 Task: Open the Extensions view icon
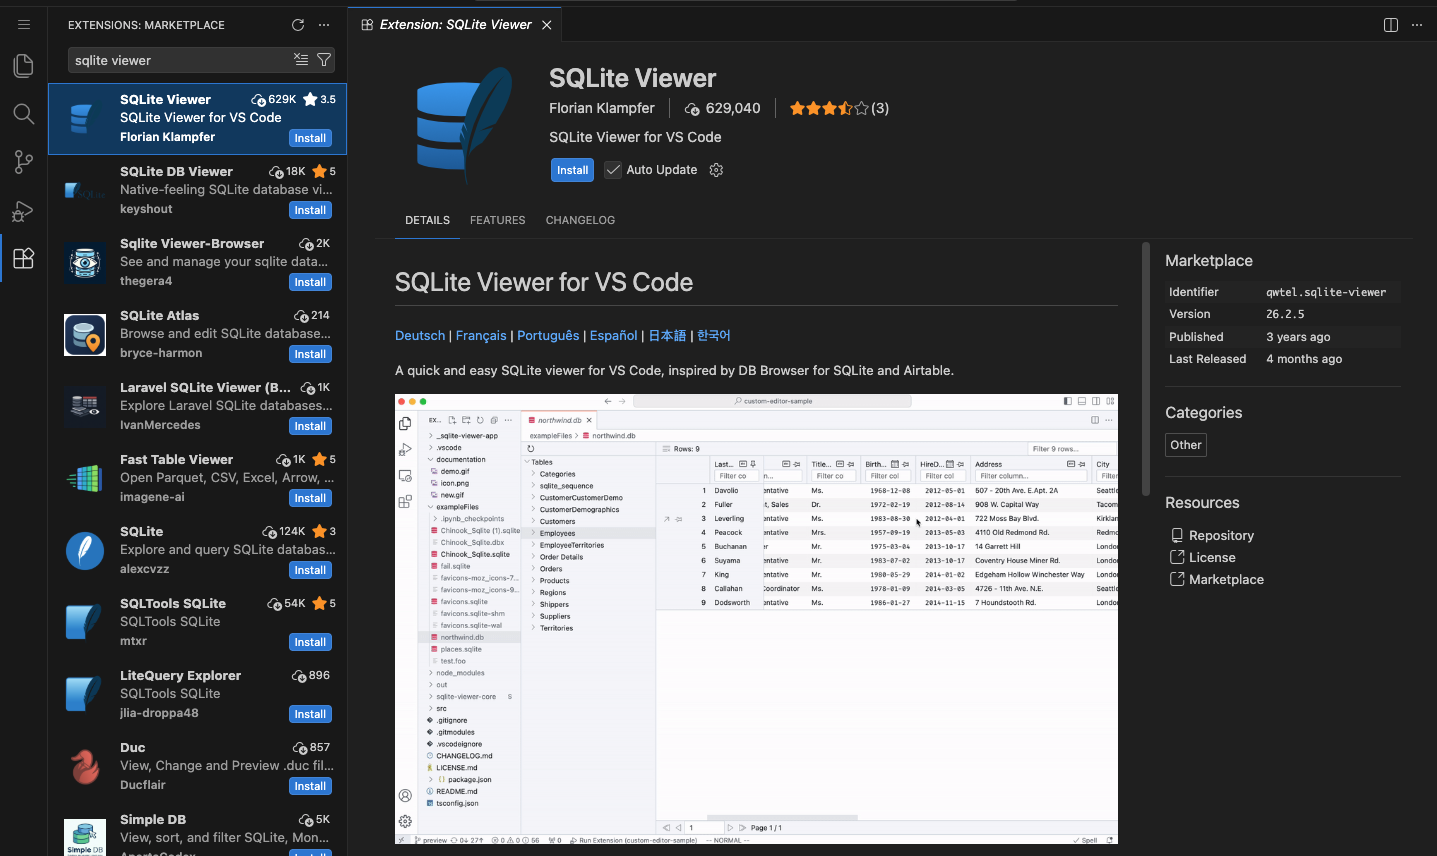pos(24,258)
